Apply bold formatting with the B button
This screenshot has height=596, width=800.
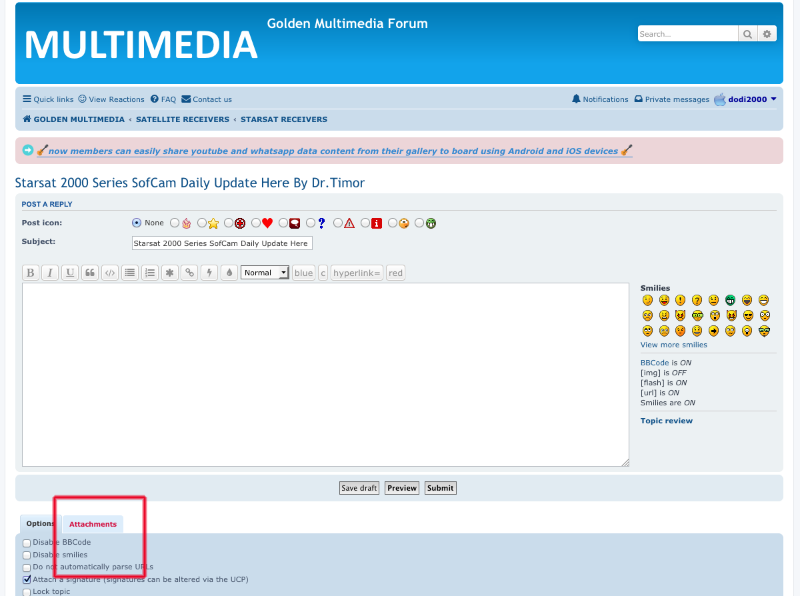tap(31, 273)
